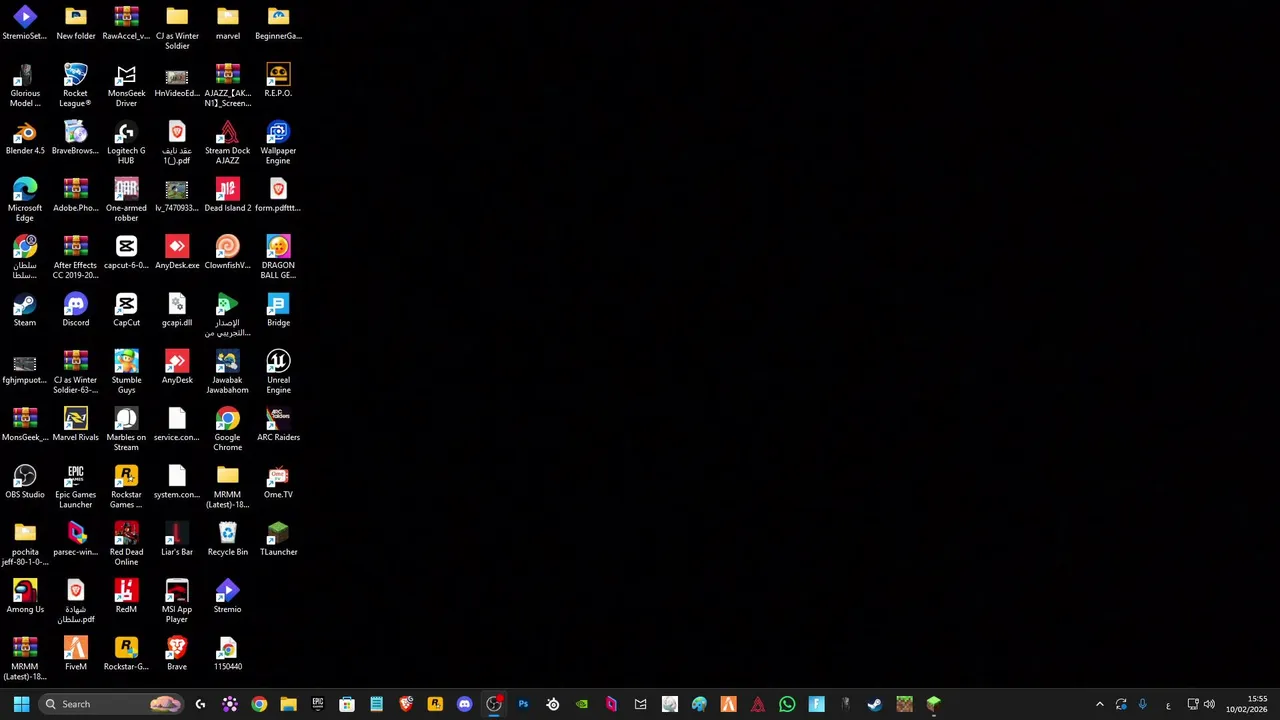Select the Bridge desktop icon
The image size is (1280, 720).
(278, 310)
